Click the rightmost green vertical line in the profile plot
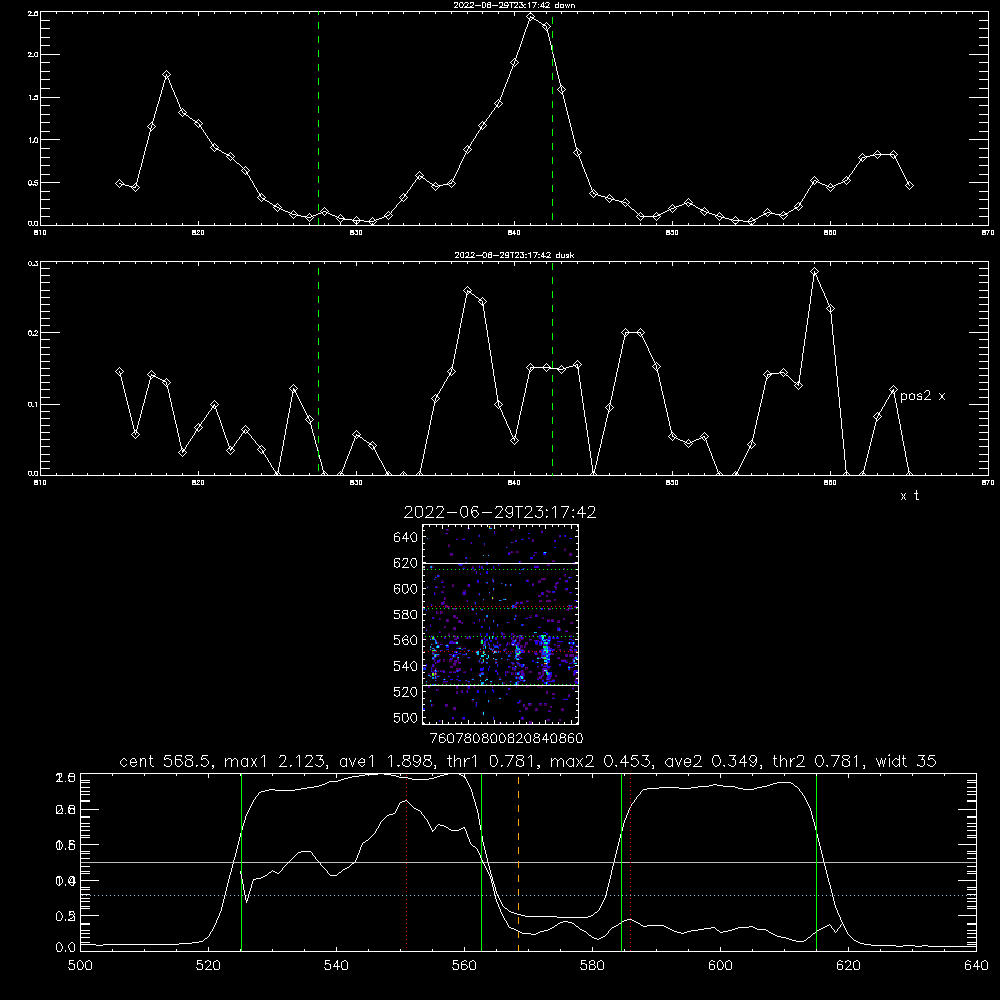Image resolution: width=1000 pixels, height=1000 pixels. tap(816, 862)
